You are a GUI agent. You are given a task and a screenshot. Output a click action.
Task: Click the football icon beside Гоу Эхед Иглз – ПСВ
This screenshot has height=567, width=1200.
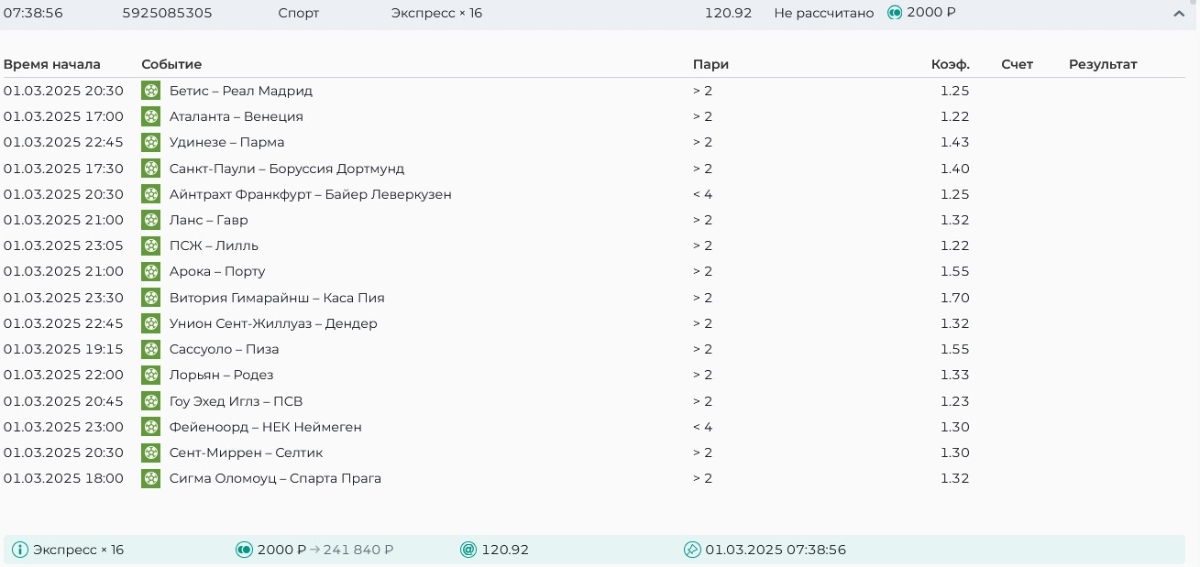point(151,401)
